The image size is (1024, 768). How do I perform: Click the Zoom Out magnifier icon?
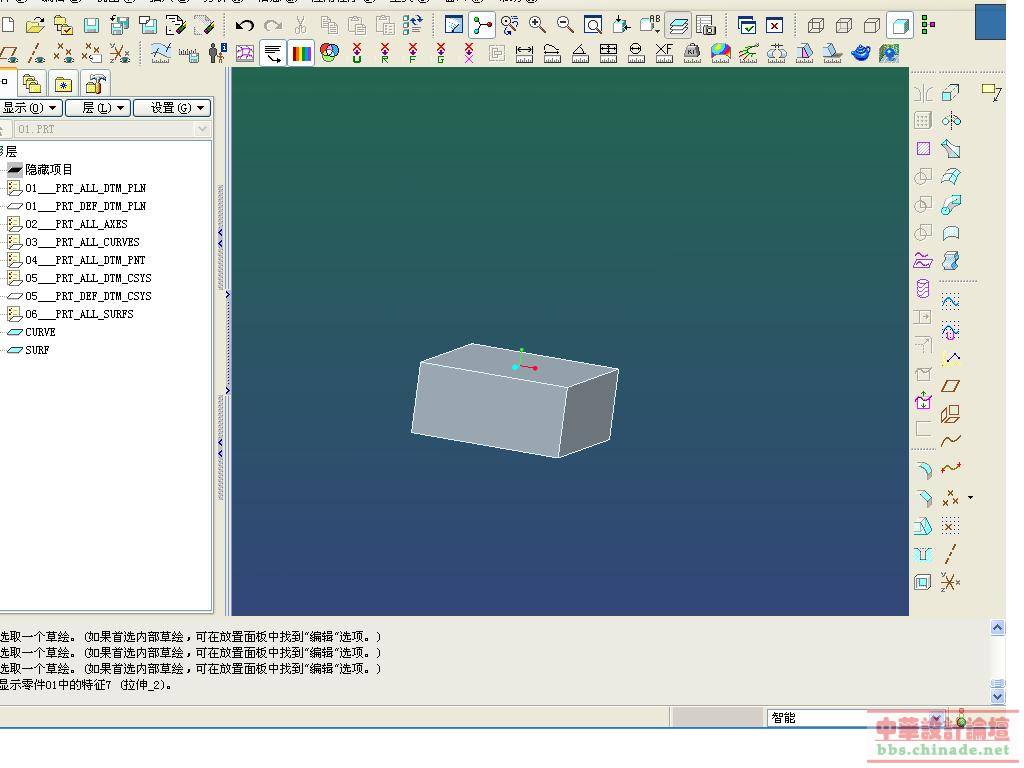pyautogui.click(x=566, y=25)
